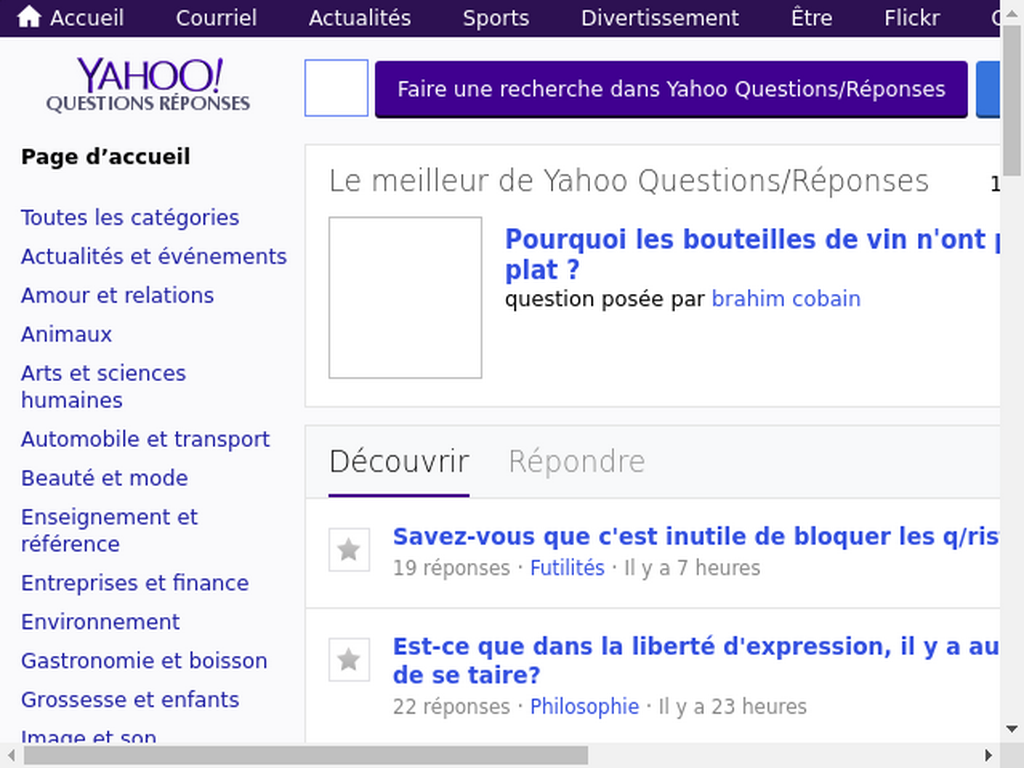Click the "Le meilleur de Yahoo Questions/Réponses" heading

click(x=629, y=181)
